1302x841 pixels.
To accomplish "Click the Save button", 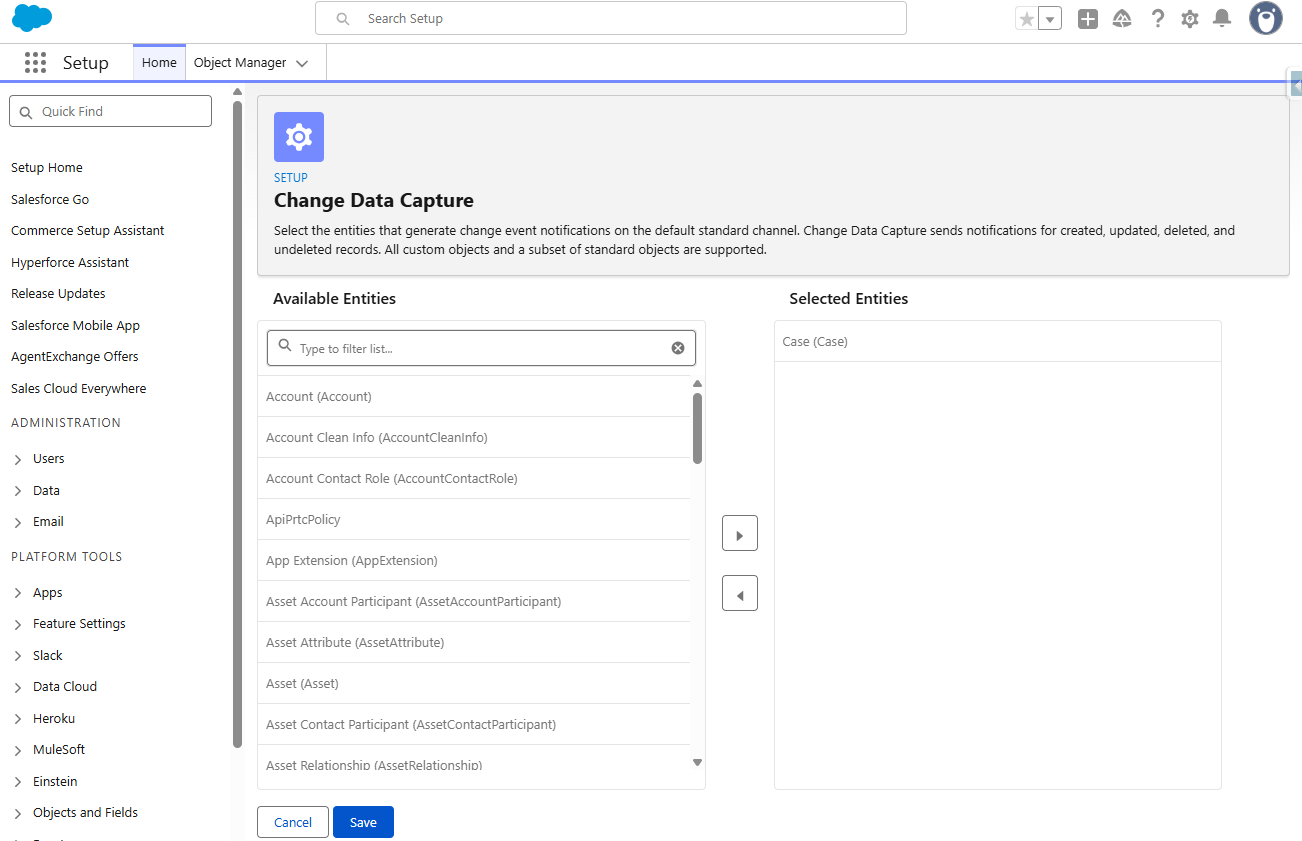I will [x=363, y=822].
